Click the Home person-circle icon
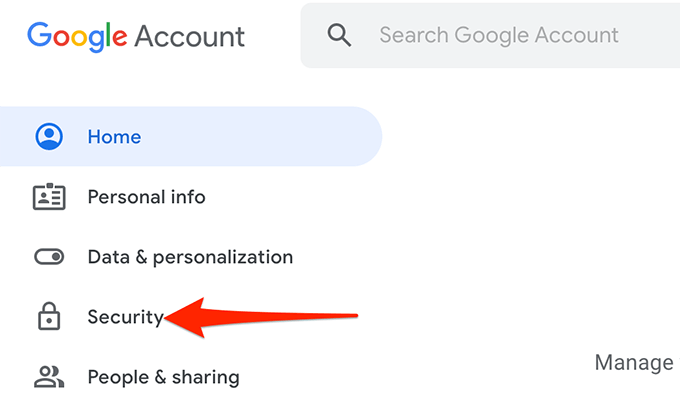The image size is (680, 408). 48,137
